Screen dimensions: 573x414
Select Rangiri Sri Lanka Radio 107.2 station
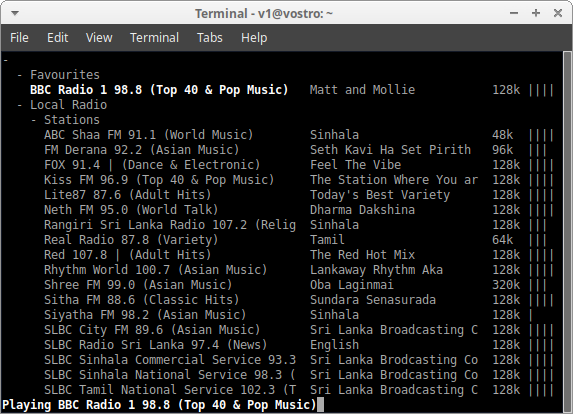pos(170,225)
